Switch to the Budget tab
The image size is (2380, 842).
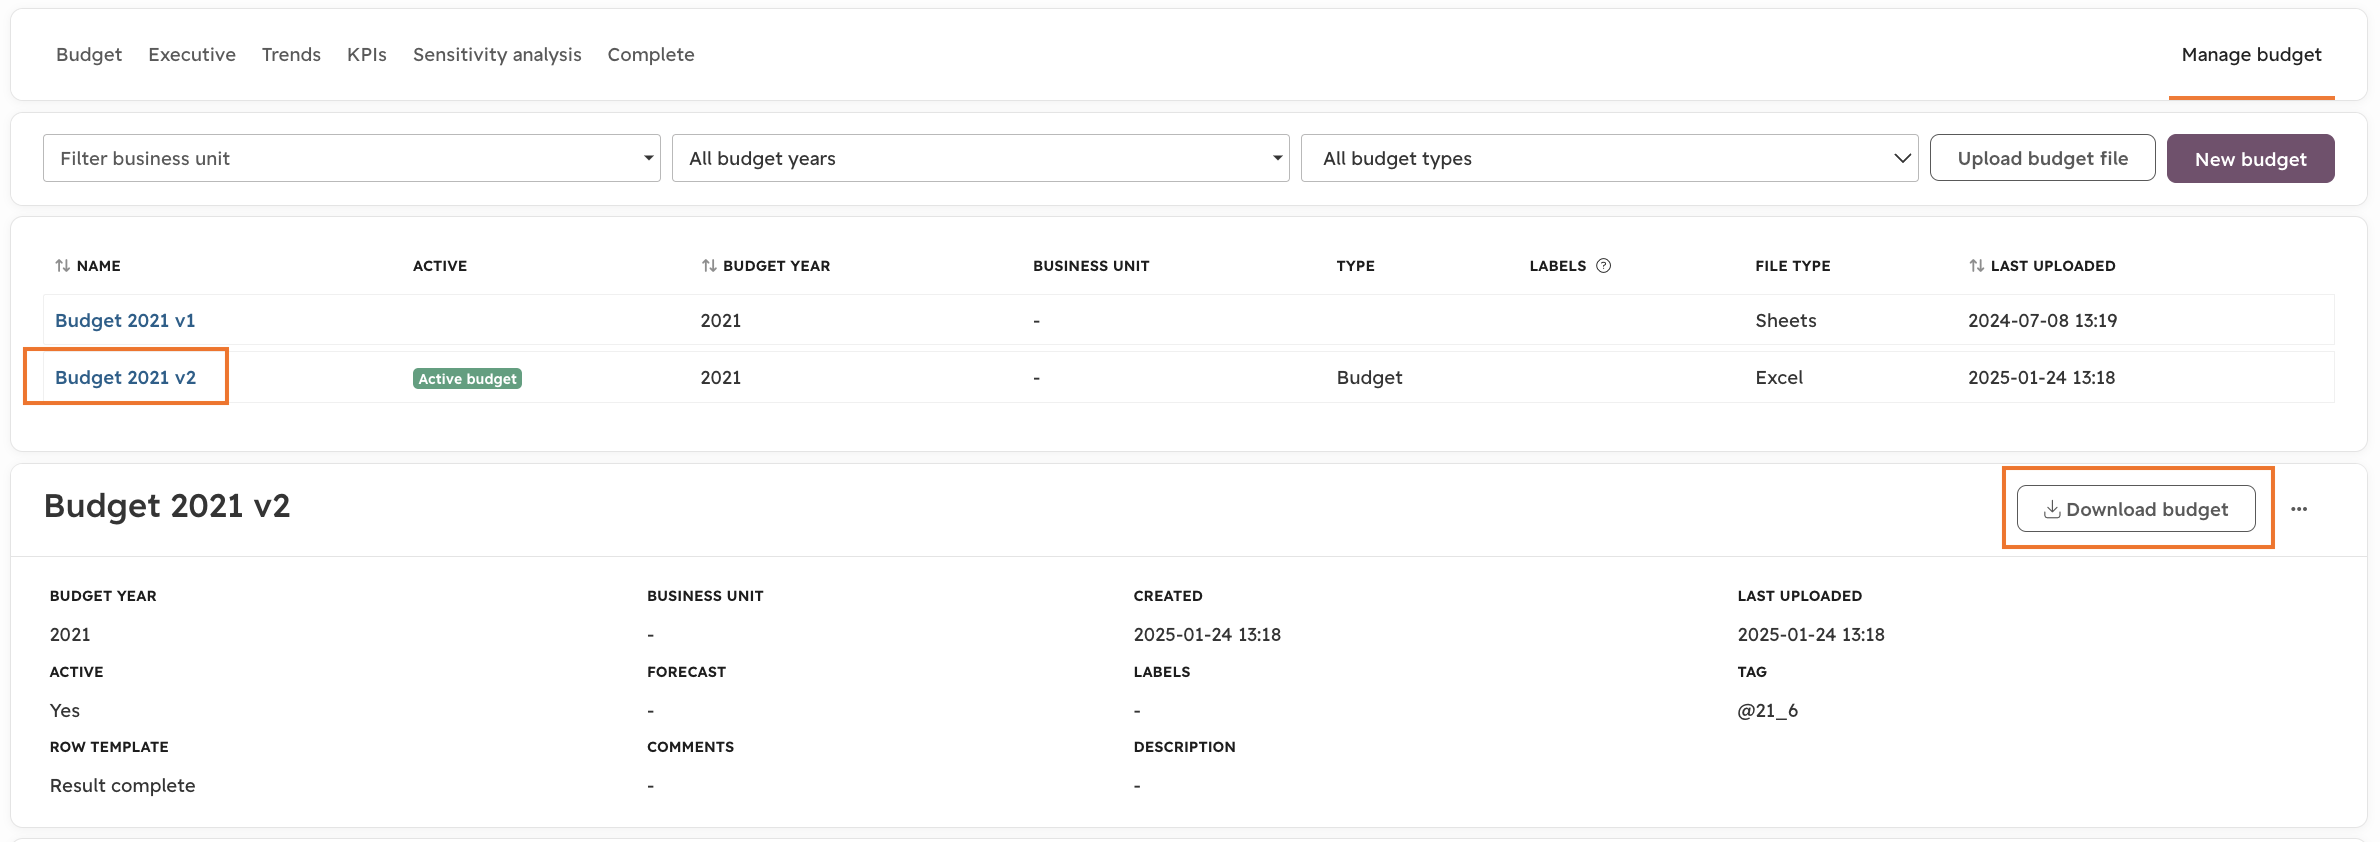(x=89, y=55)
